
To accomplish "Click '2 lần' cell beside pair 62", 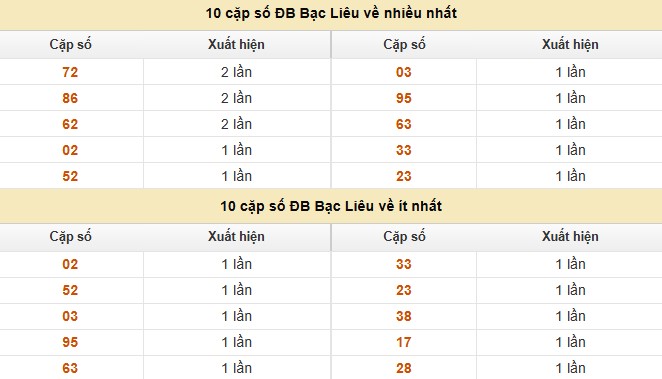I will (236, 125).
